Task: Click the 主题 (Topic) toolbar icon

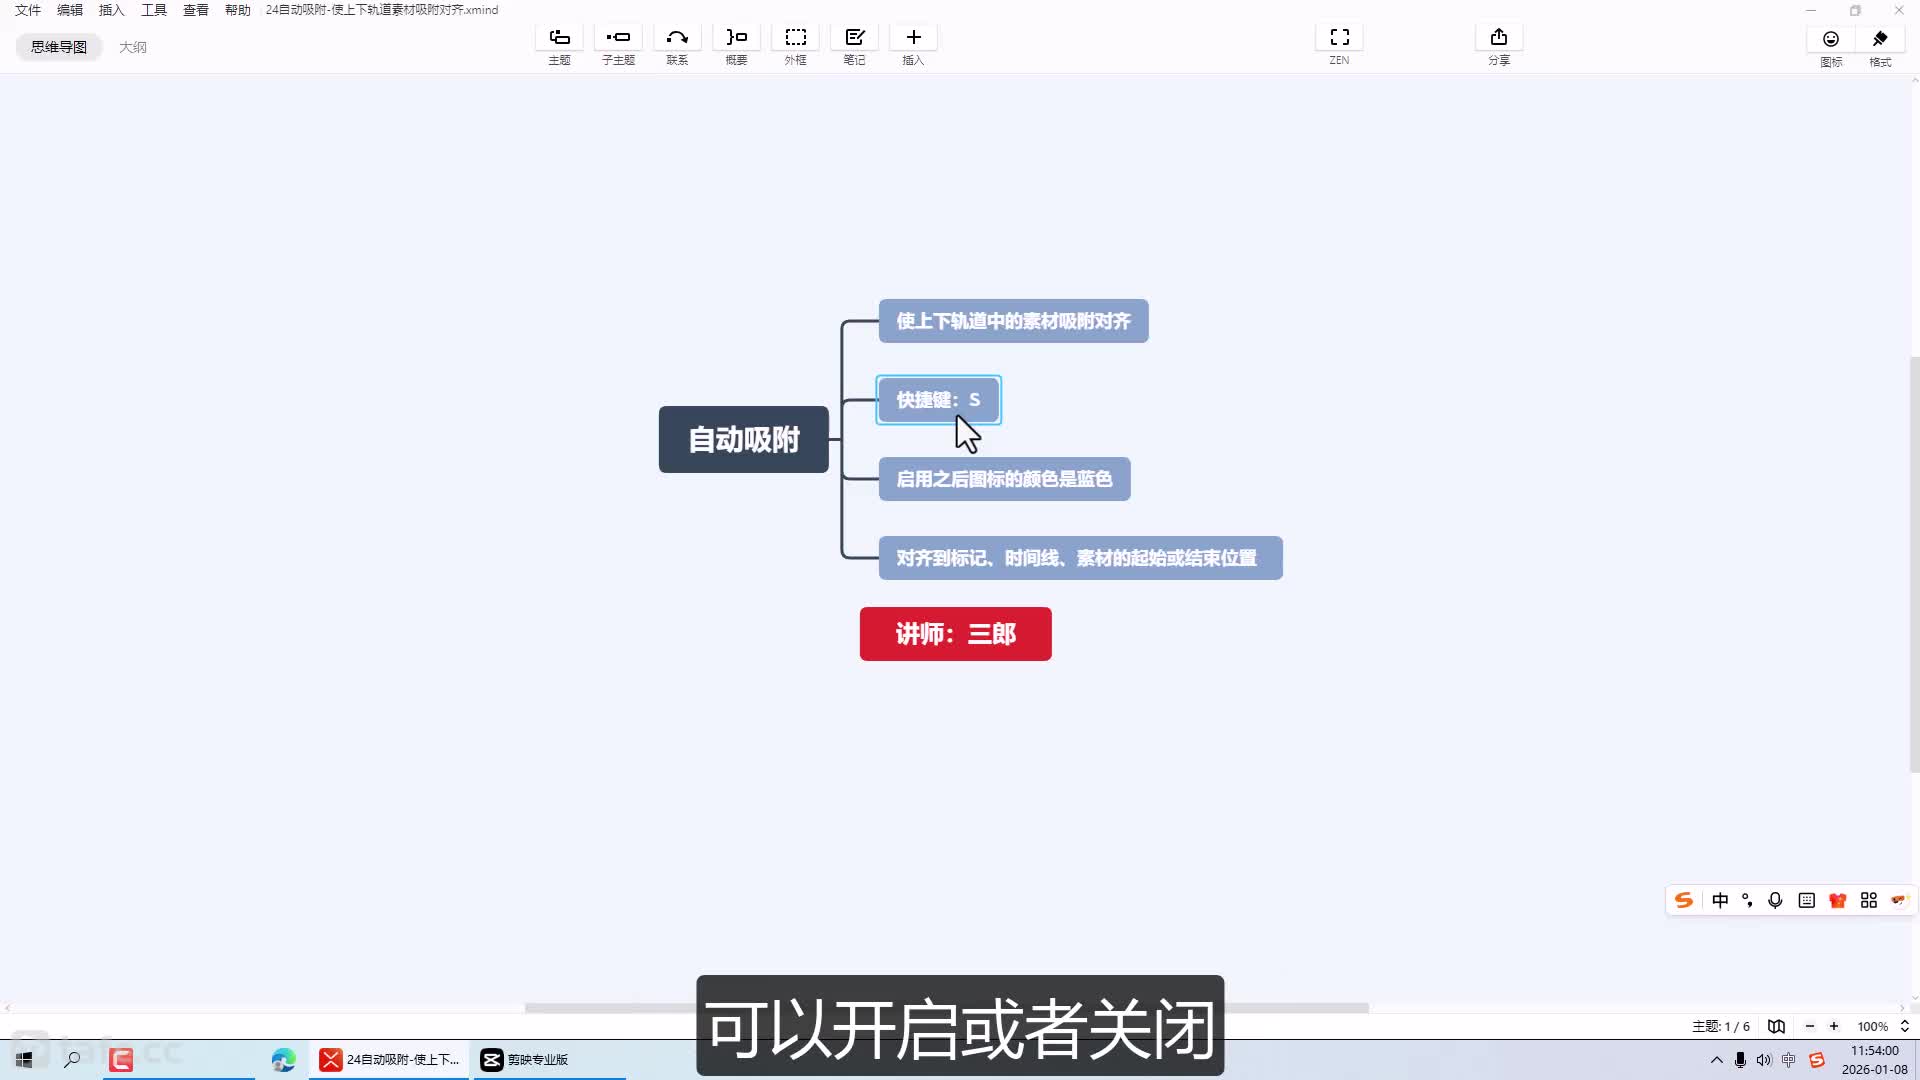Action: 559,38
